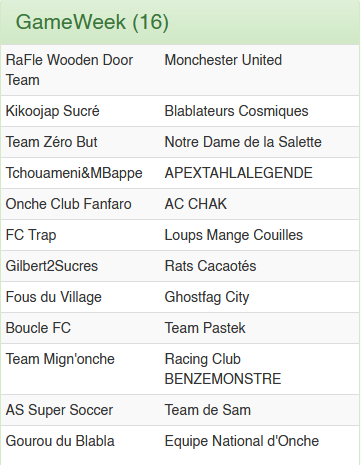Click Fous du Village
Viewport: 361px width, 465px height.
53,297
